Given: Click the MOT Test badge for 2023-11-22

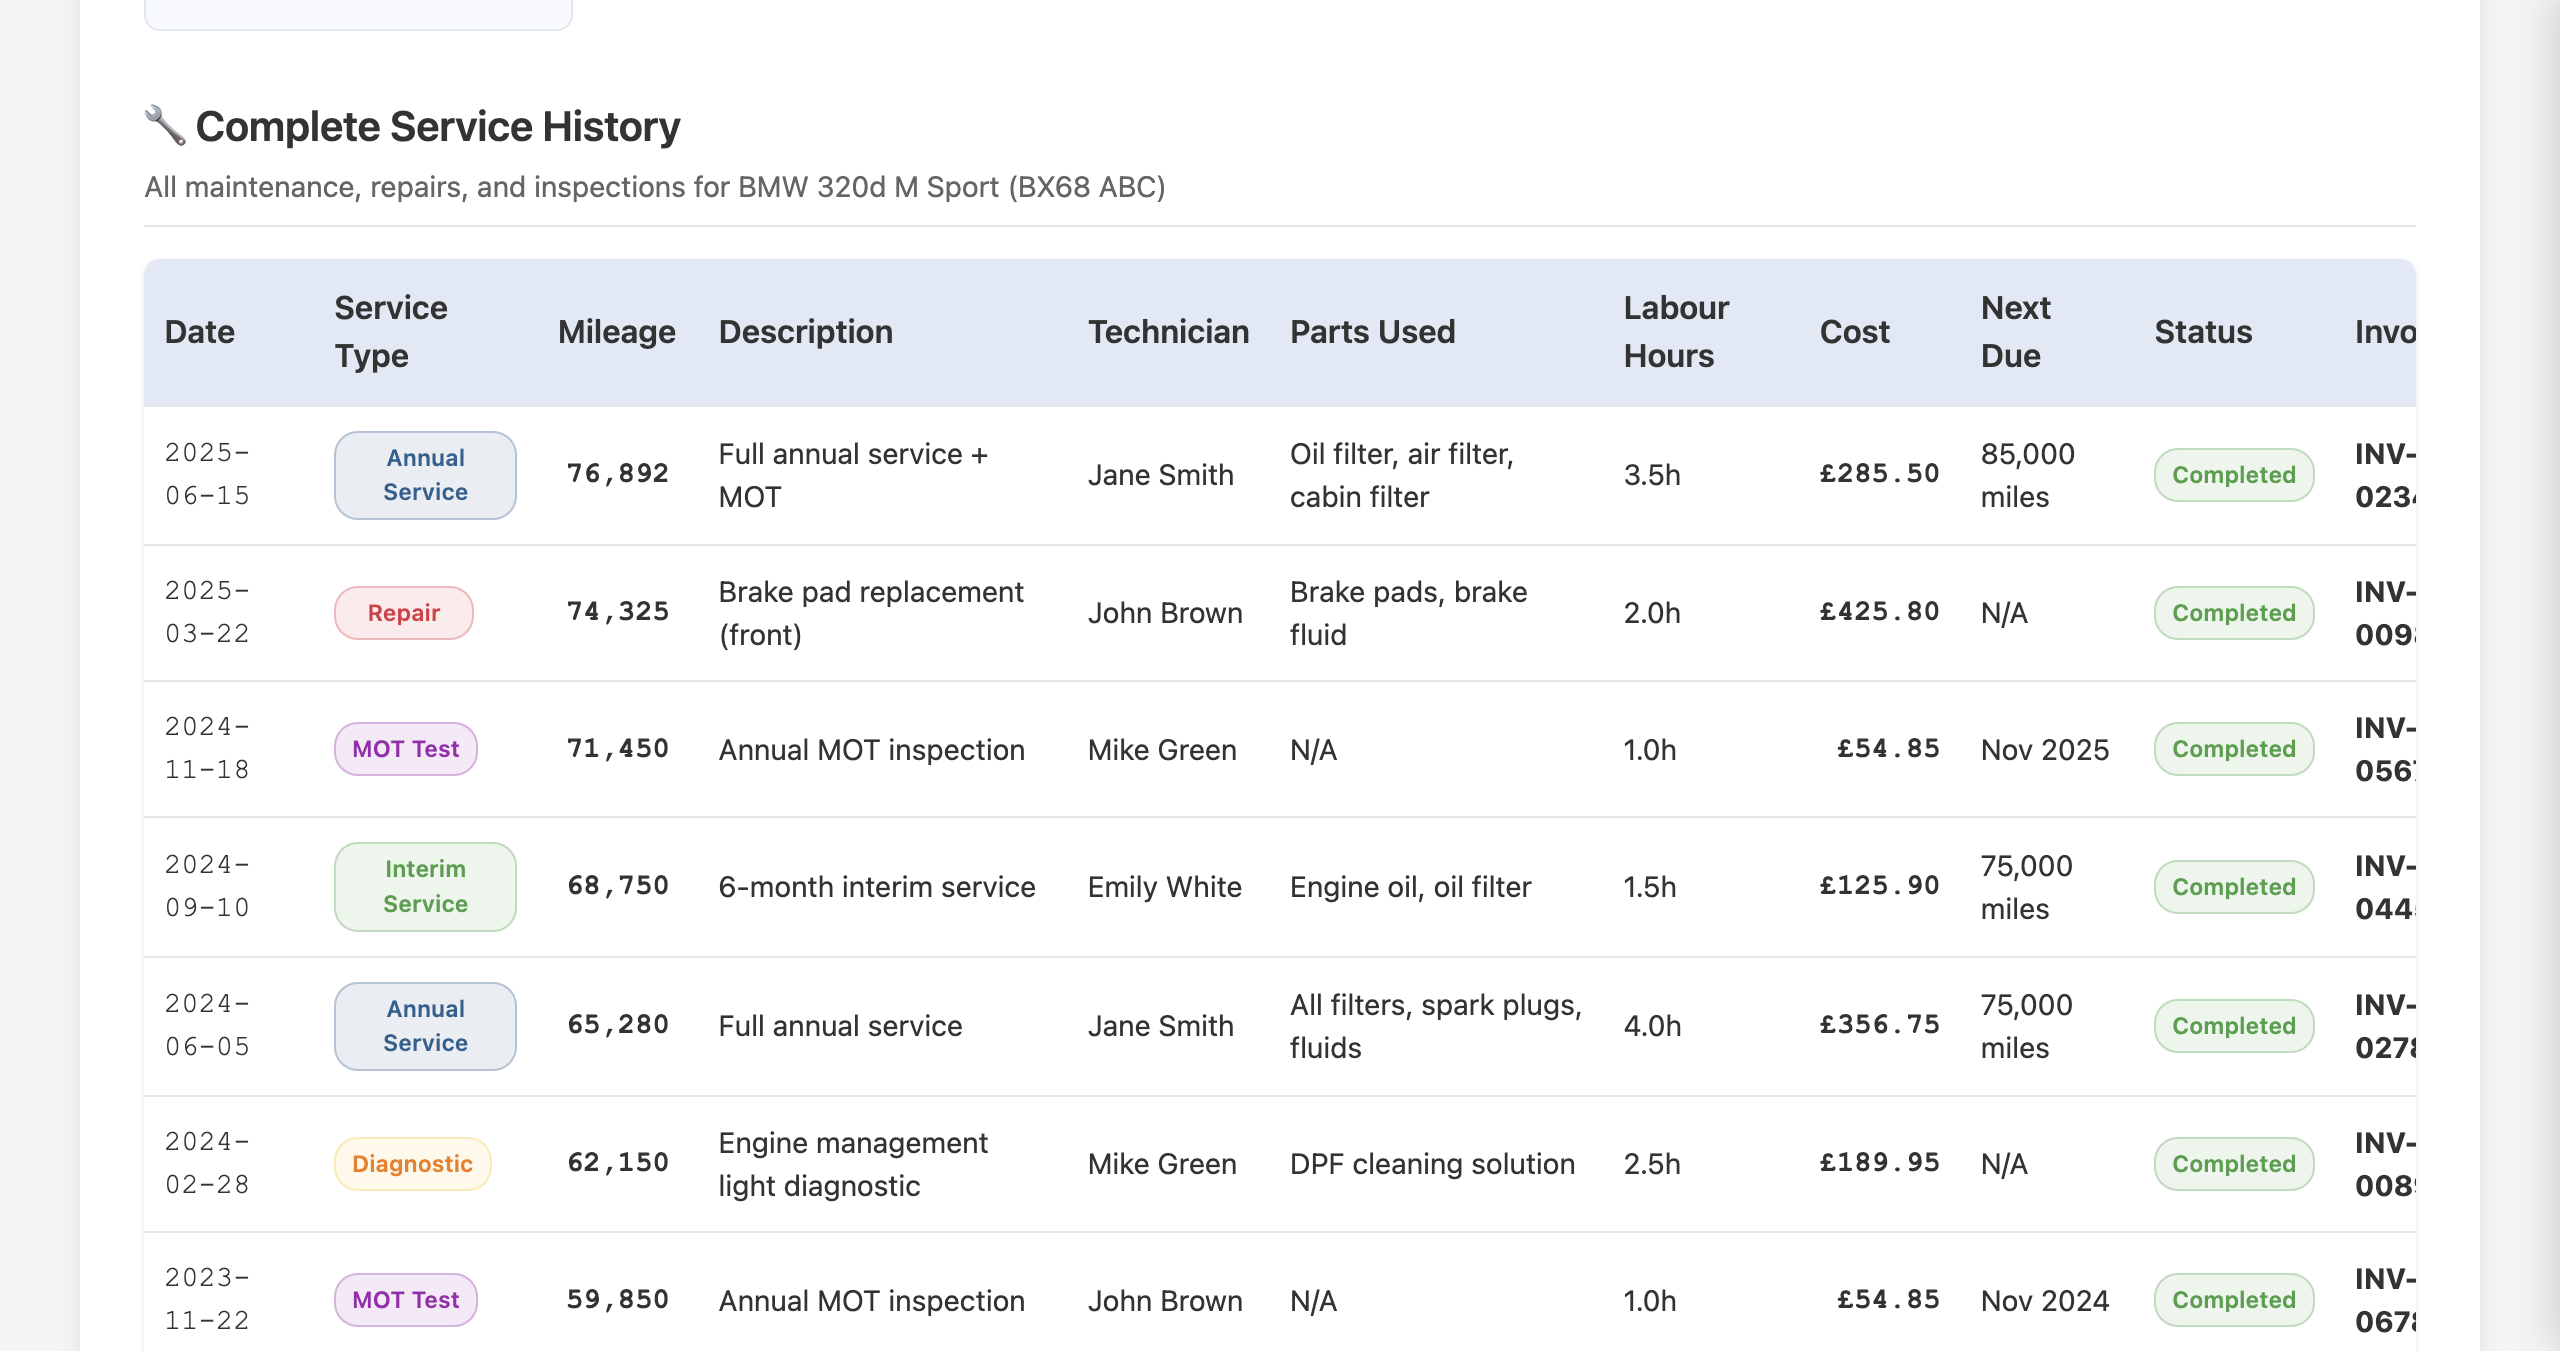Looking at the screenshot, I should click(404, 1300).
